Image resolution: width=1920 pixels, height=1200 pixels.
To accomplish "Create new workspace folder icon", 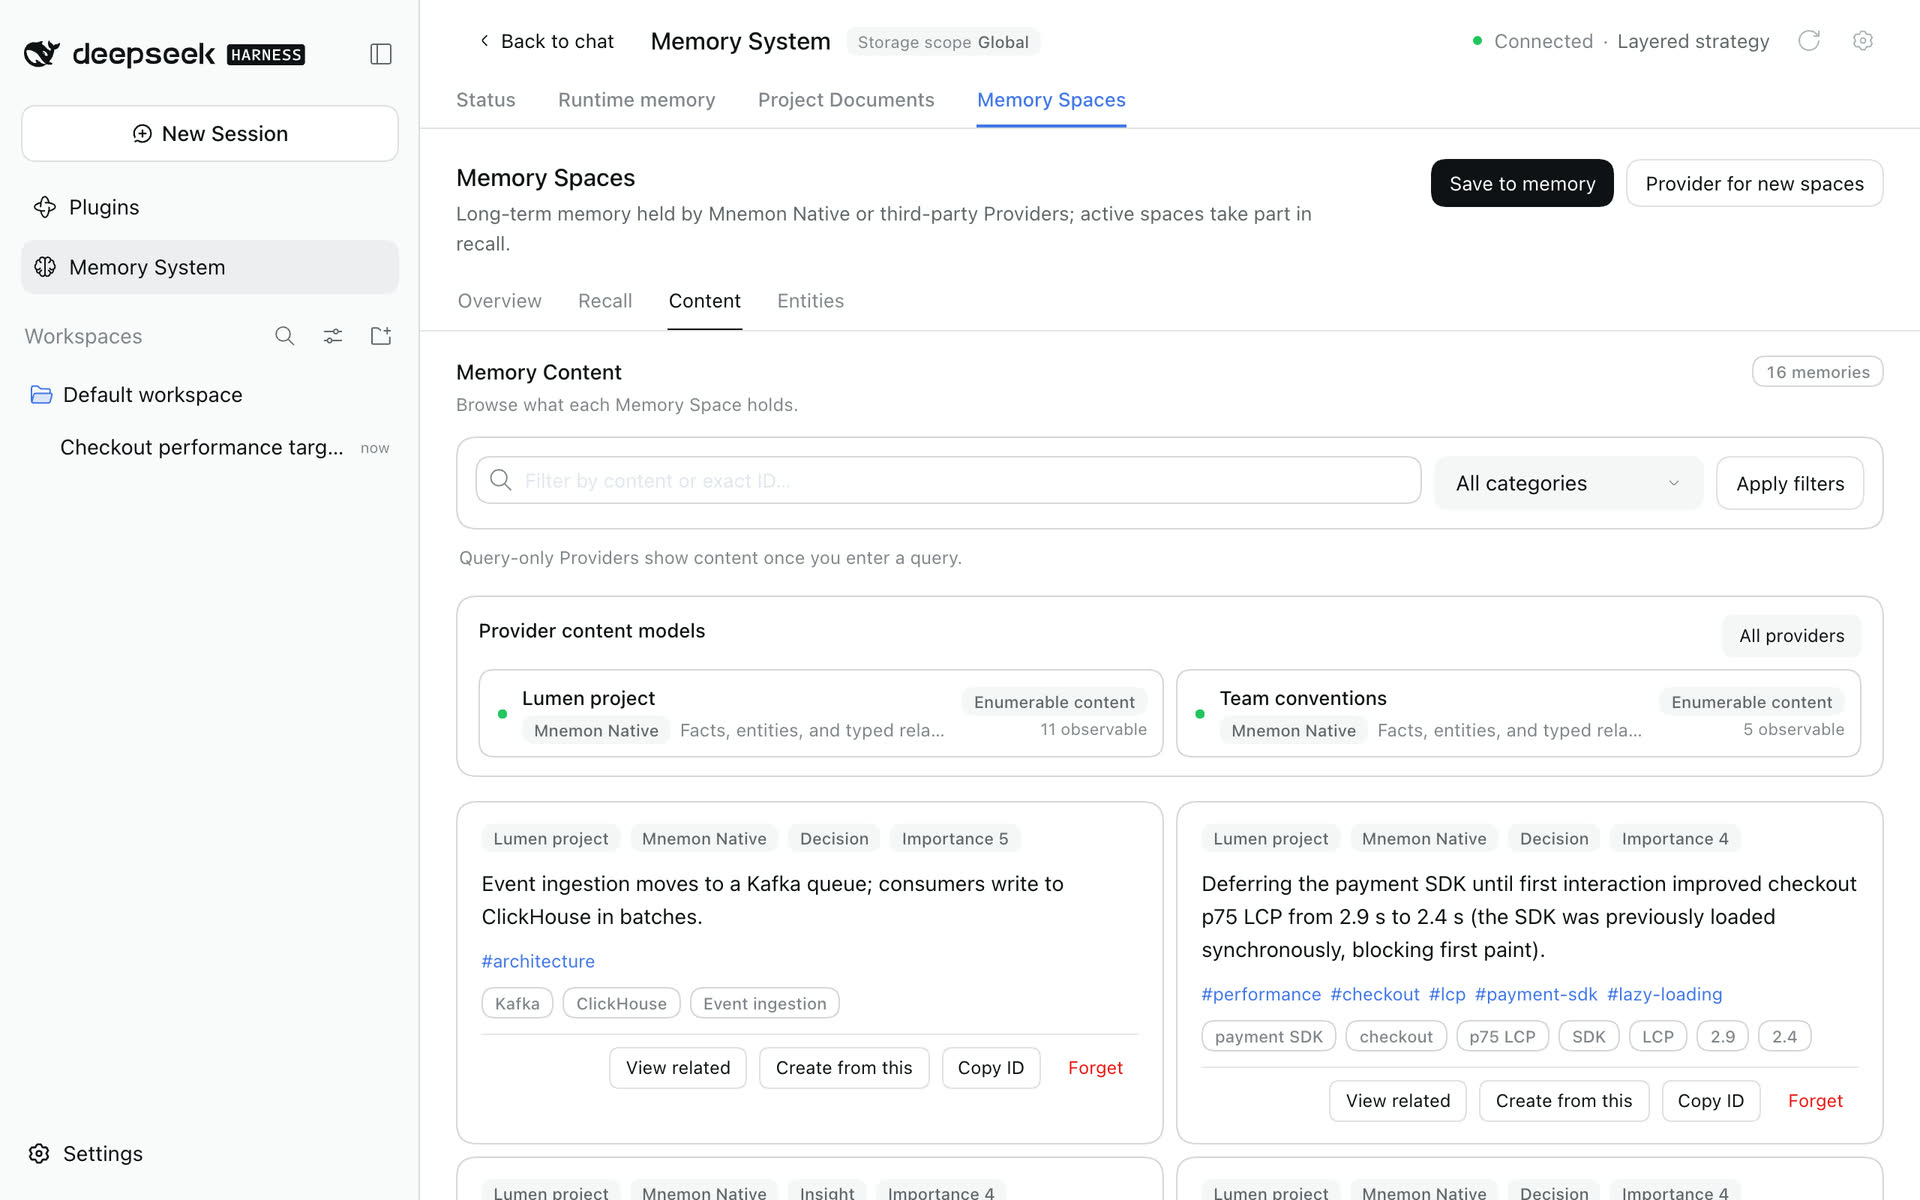I will [381, 336].
